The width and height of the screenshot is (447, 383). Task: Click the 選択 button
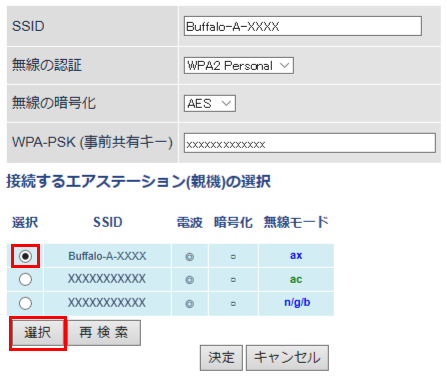[x=38, y=333]
